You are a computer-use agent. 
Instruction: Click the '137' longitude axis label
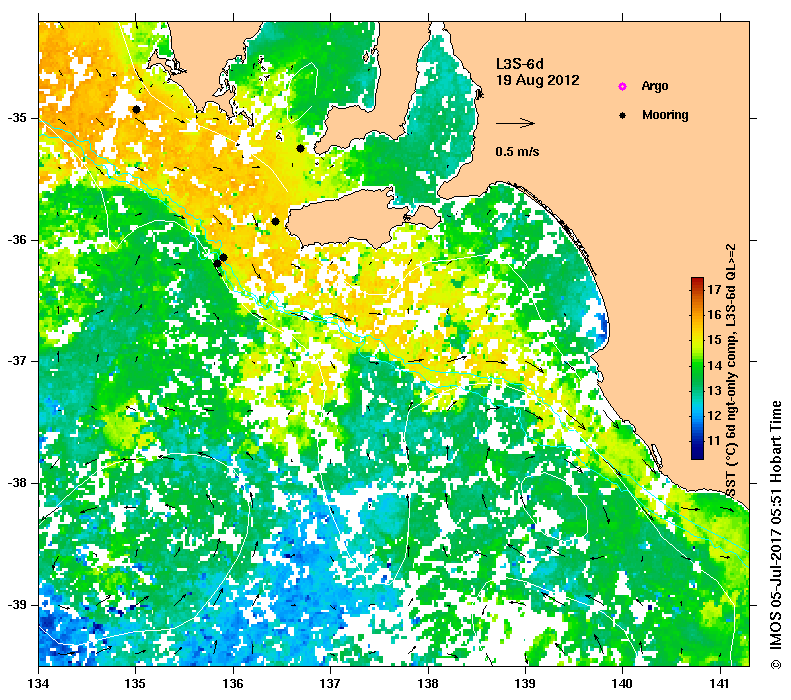(330, 684)
